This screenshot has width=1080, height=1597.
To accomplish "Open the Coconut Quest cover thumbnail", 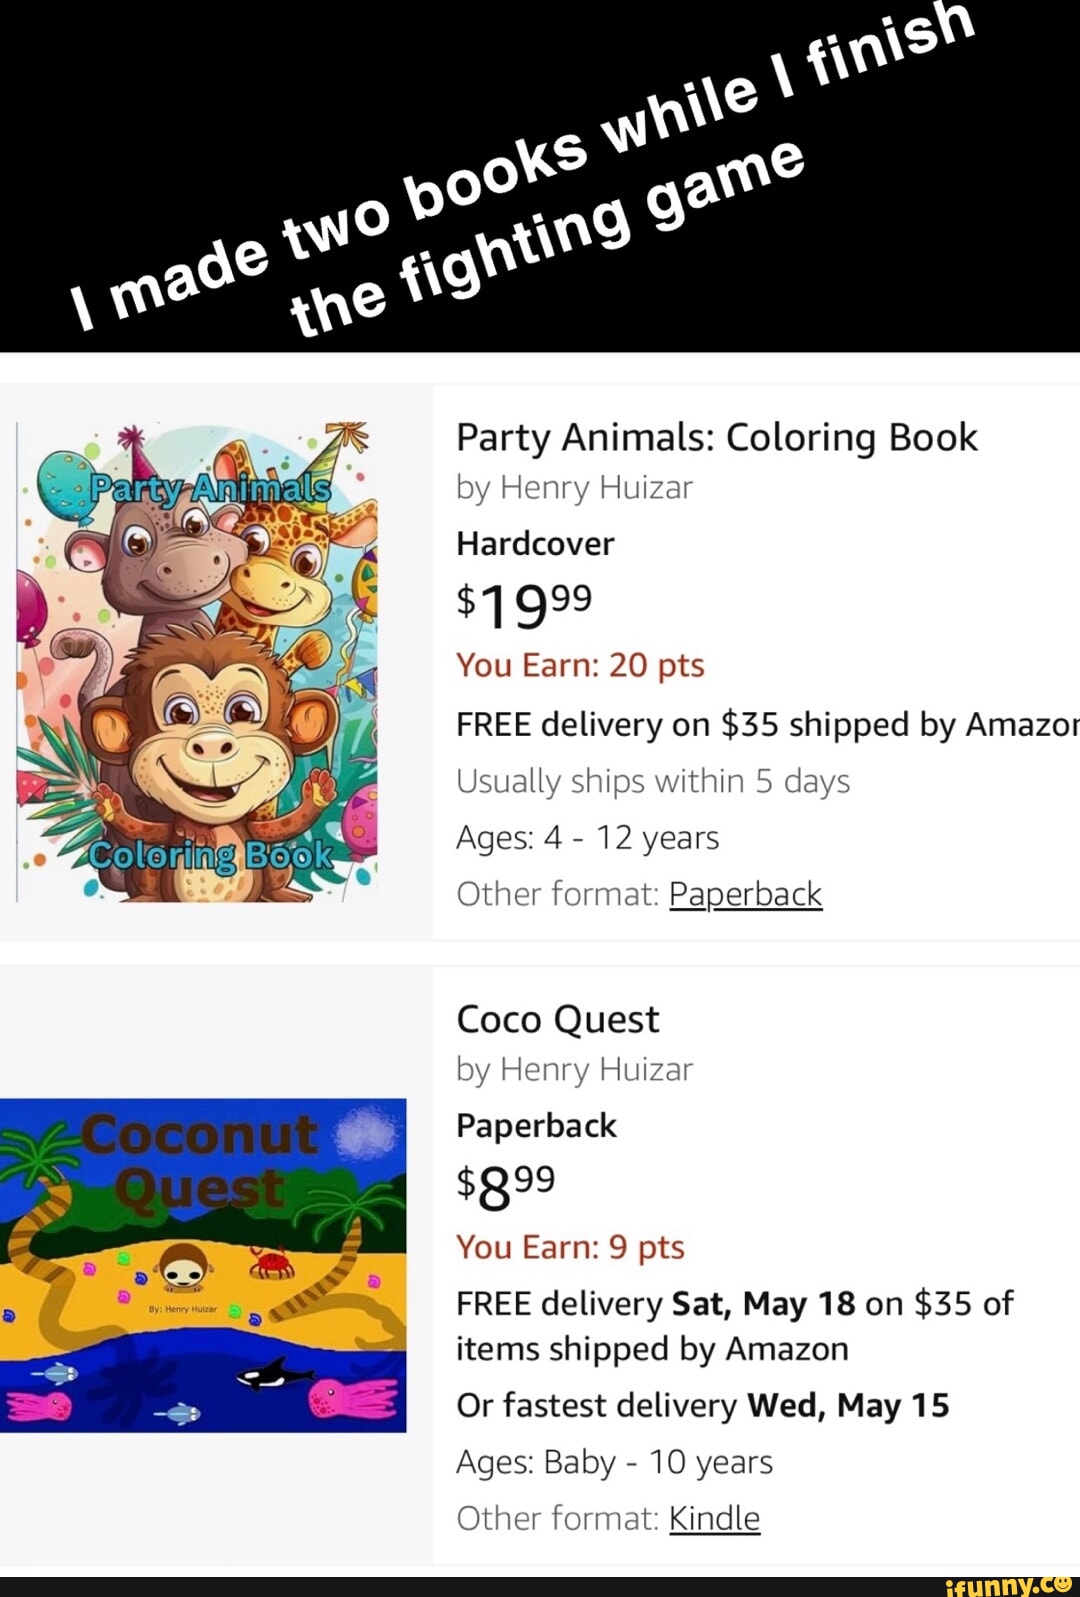I will 203,1264.
